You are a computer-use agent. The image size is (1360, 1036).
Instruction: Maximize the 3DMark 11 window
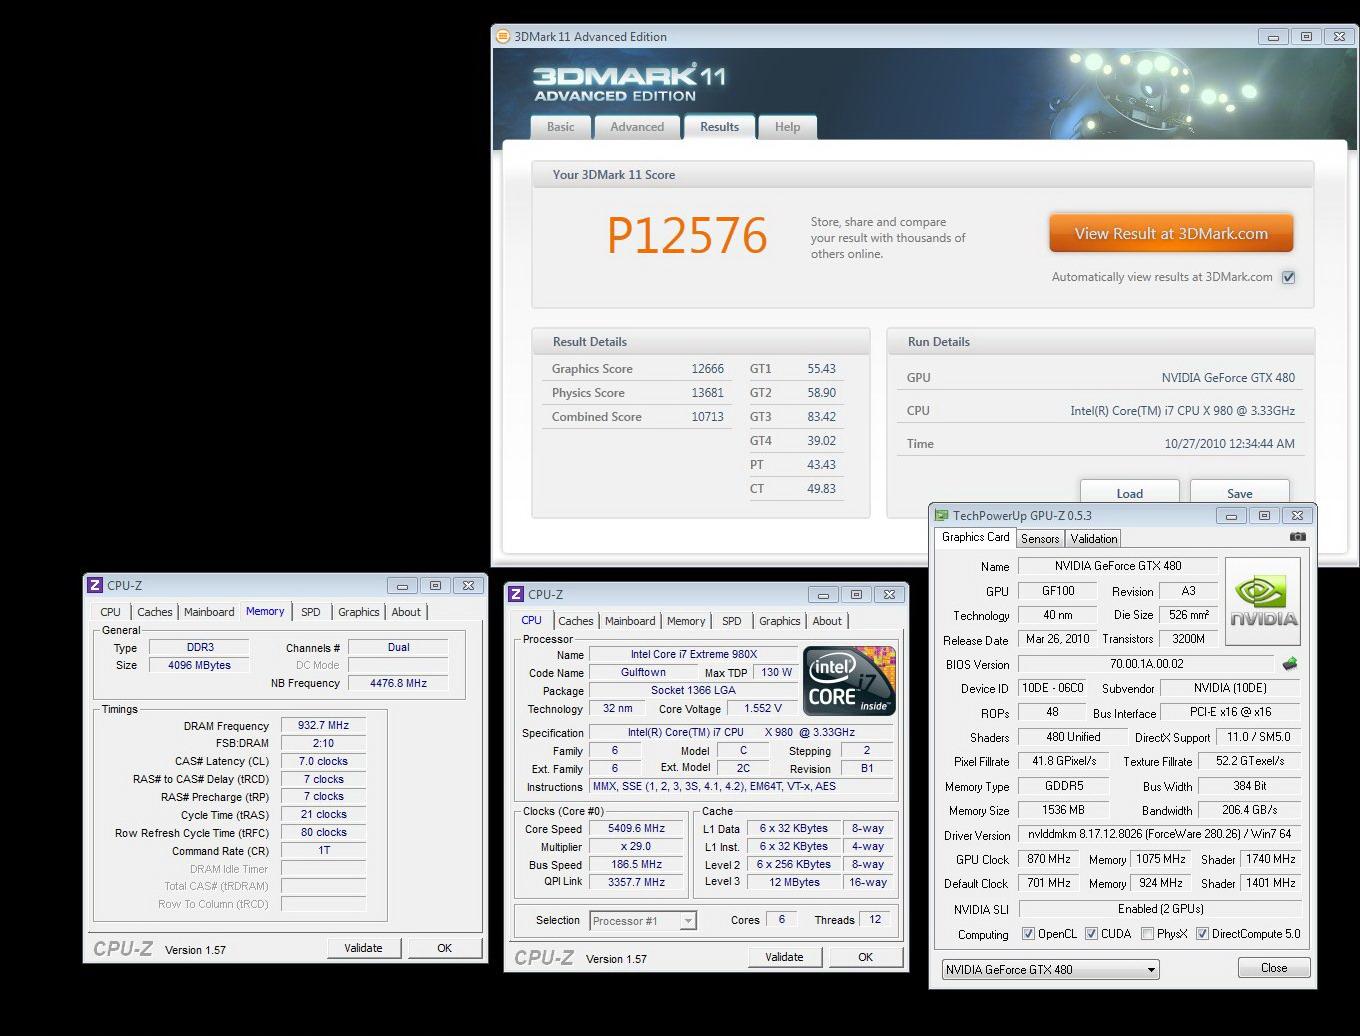point(1306,37)
